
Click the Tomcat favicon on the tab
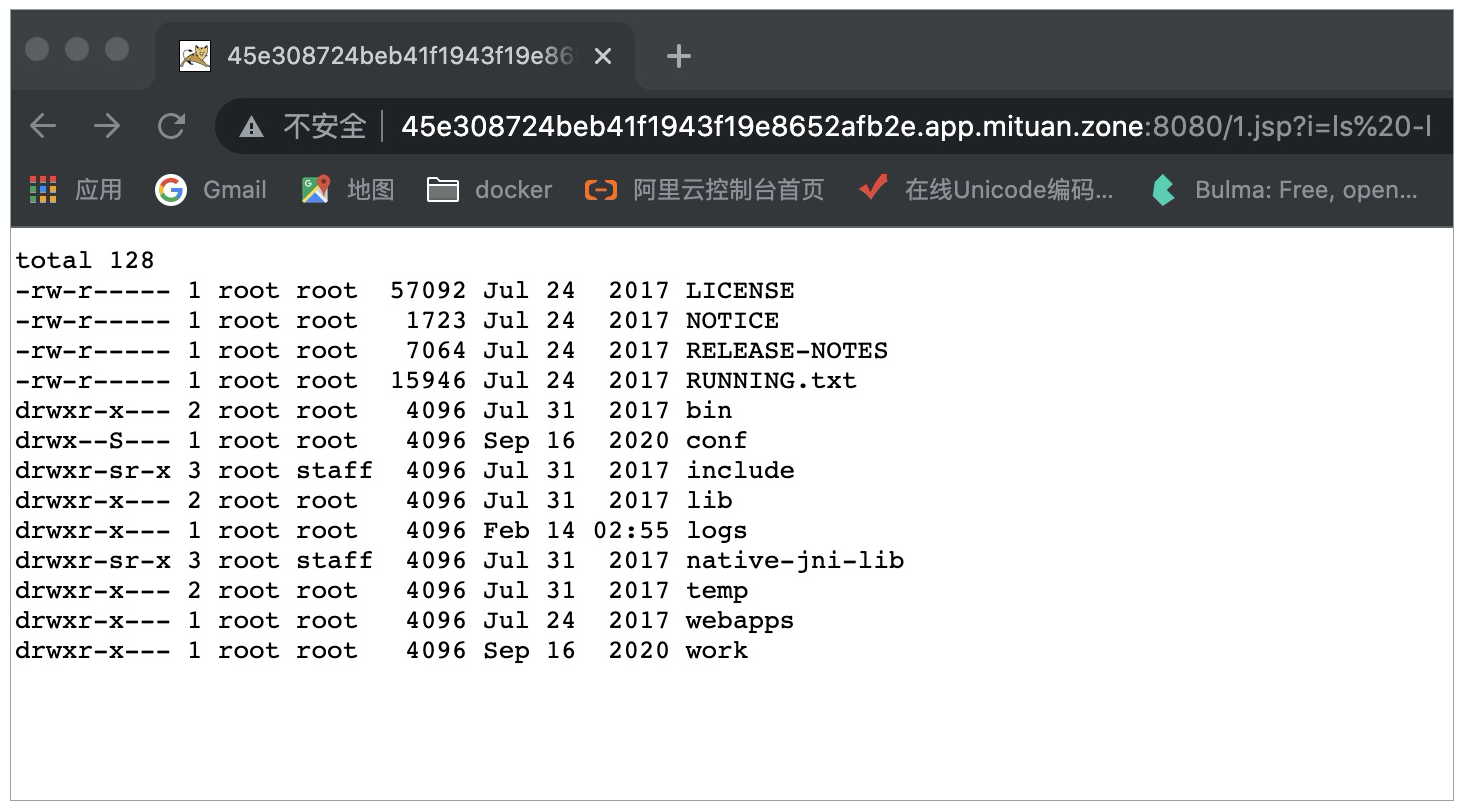pyautogui.click(x=195, y=57)
